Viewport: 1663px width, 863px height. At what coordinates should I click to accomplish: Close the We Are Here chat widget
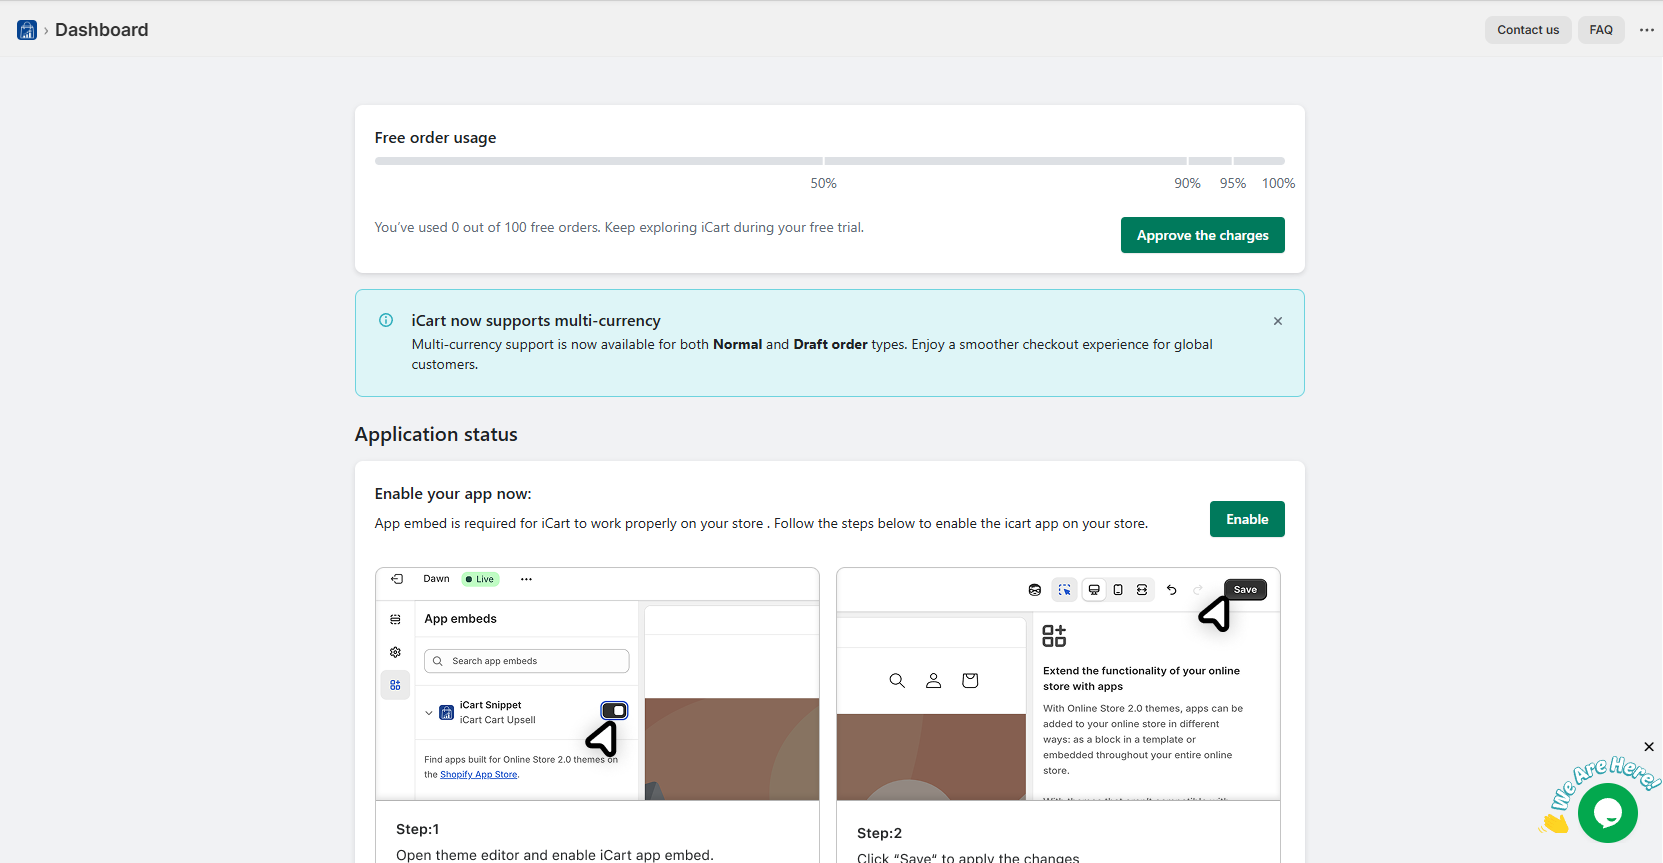(1648, 747)
